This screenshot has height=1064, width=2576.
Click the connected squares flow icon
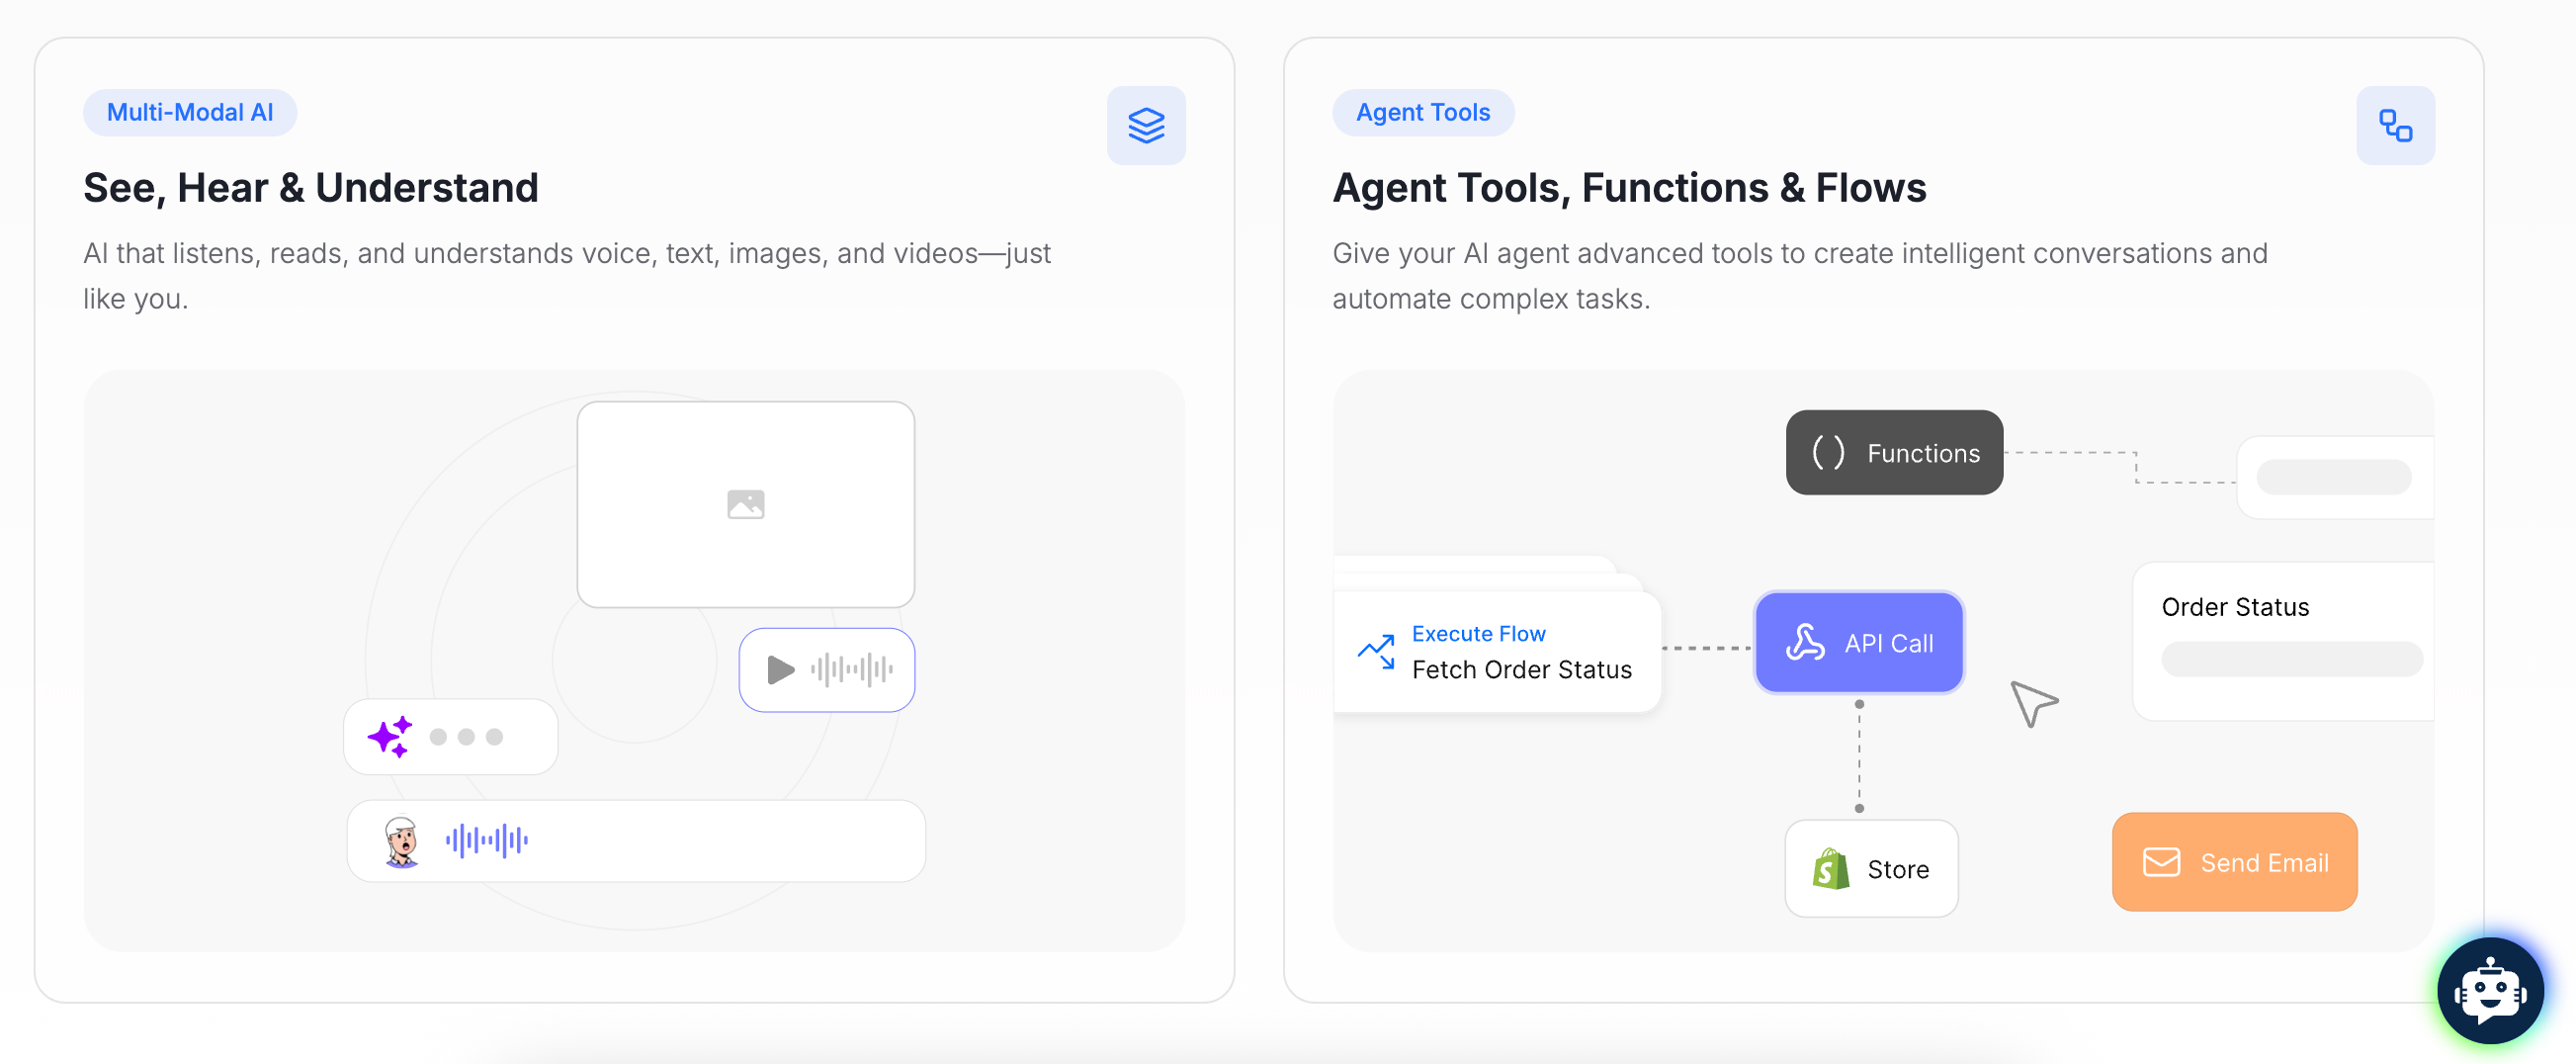(x=2394, y=126)
